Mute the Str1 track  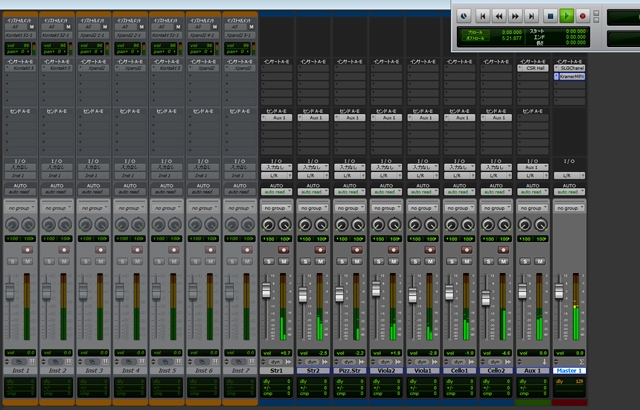(x=284, y=263)
